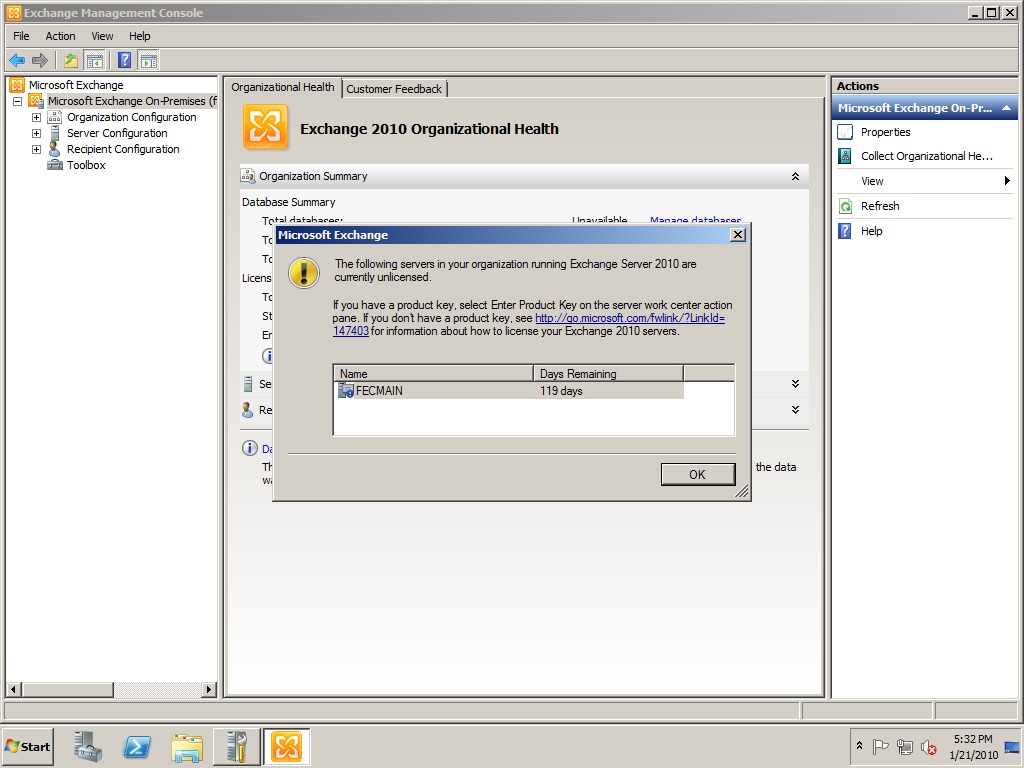Click the Action Center flag tray icon
The height and width of the screenshot is (768, 1024).
880,746
